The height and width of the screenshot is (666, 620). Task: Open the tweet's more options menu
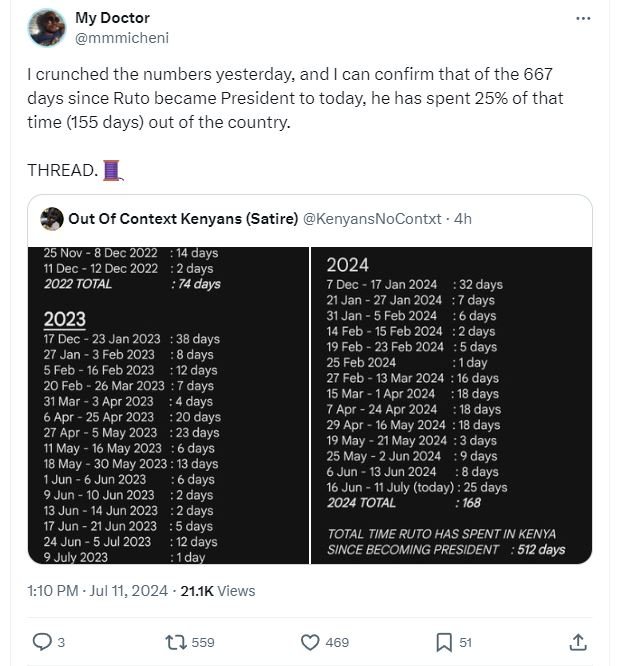click(x=584, y=19)
